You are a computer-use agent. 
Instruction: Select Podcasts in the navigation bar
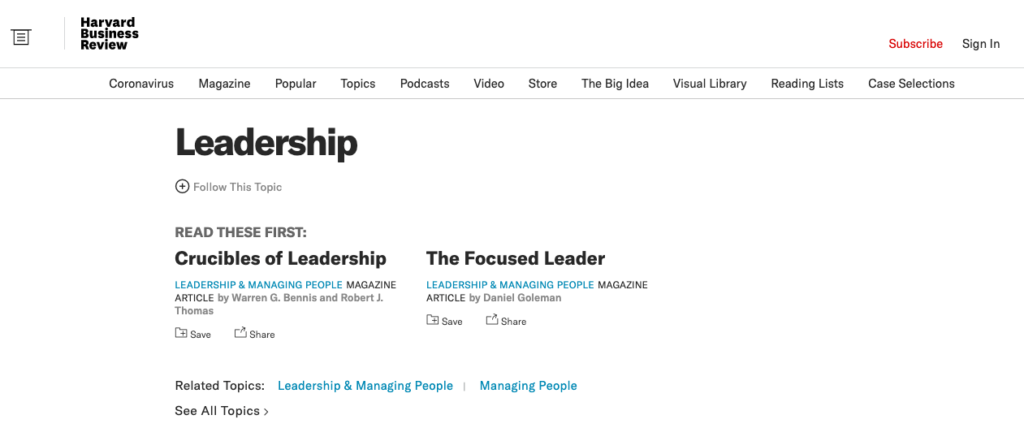(424, 84)
